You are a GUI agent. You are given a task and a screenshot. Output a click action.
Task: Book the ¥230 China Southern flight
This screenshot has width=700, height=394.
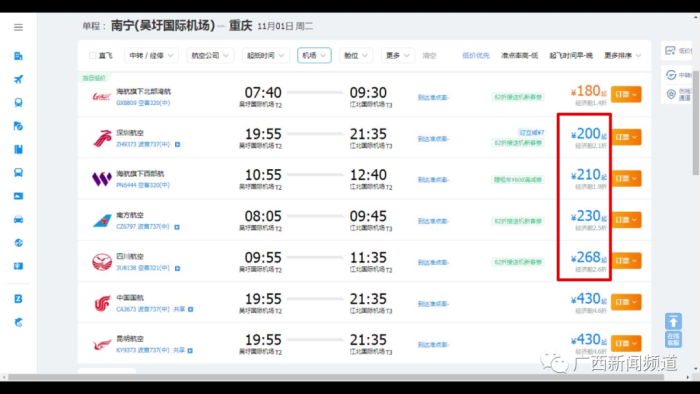click(626, 220)
